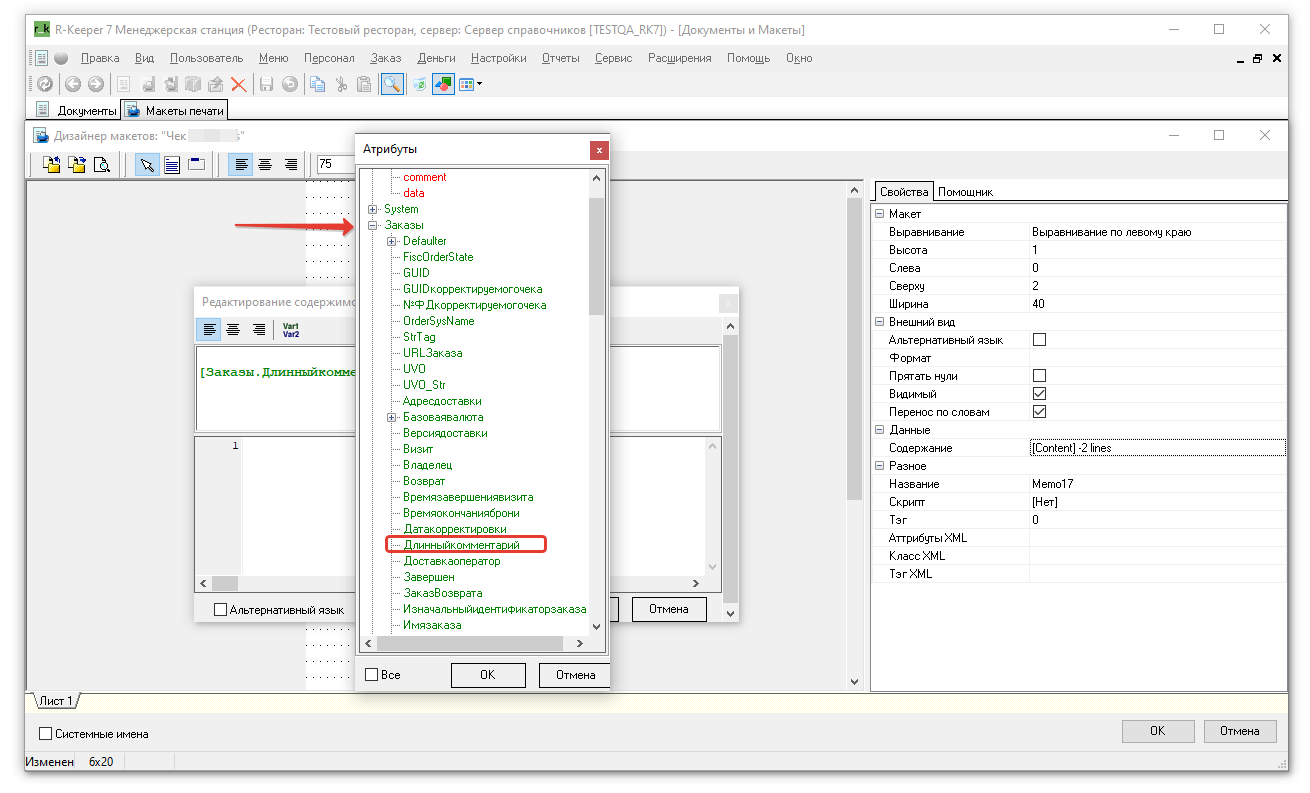Click center align icon in content editor
Screen dimensions: 1310x793
[234, 330]
